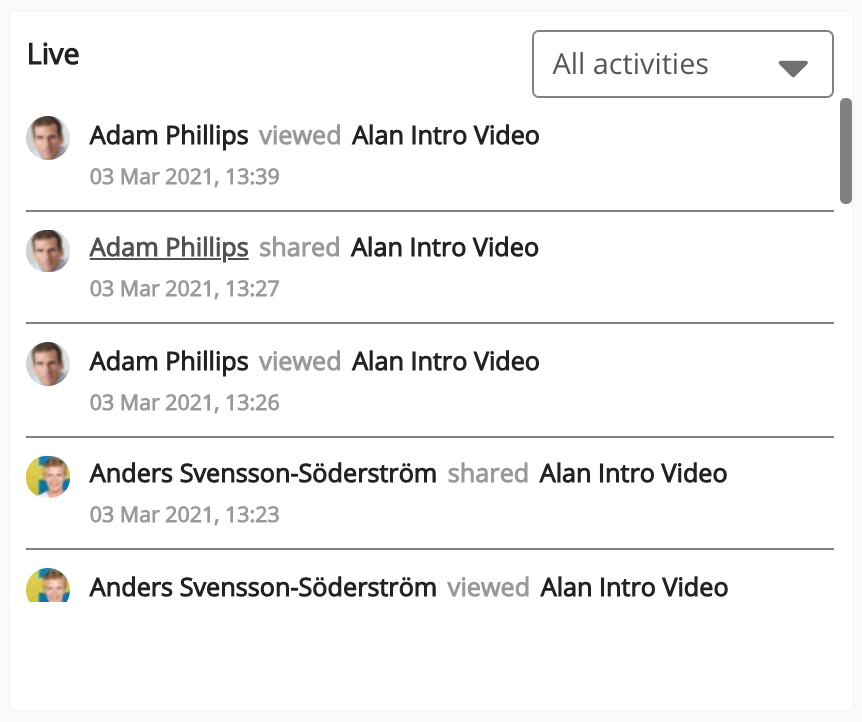
Task: Click the 03 Mar 2021, 13:39 timestamp
Action: (184, 177)
